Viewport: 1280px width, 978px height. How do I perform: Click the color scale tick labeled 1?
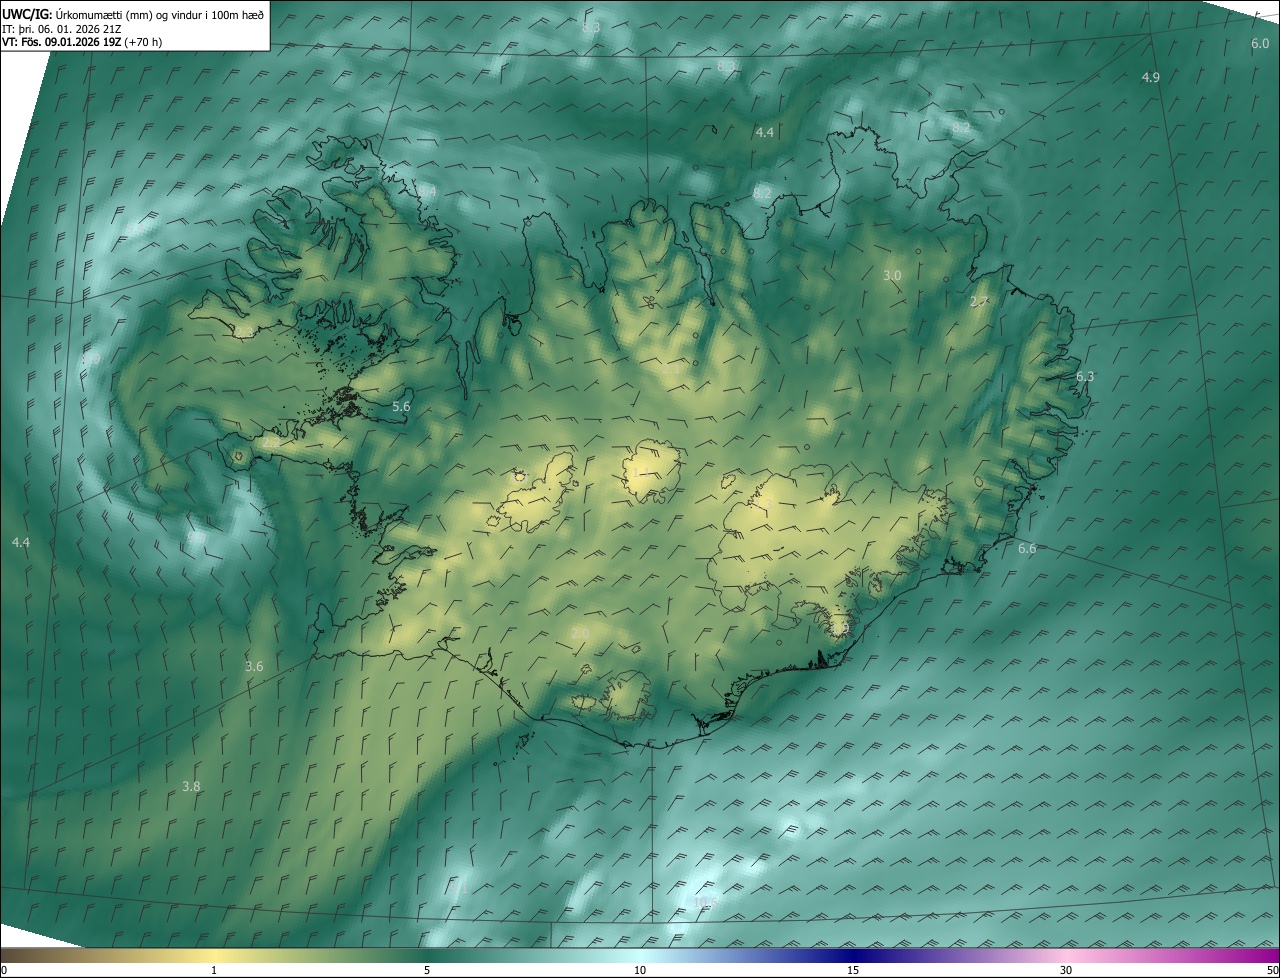pos(214,970)
